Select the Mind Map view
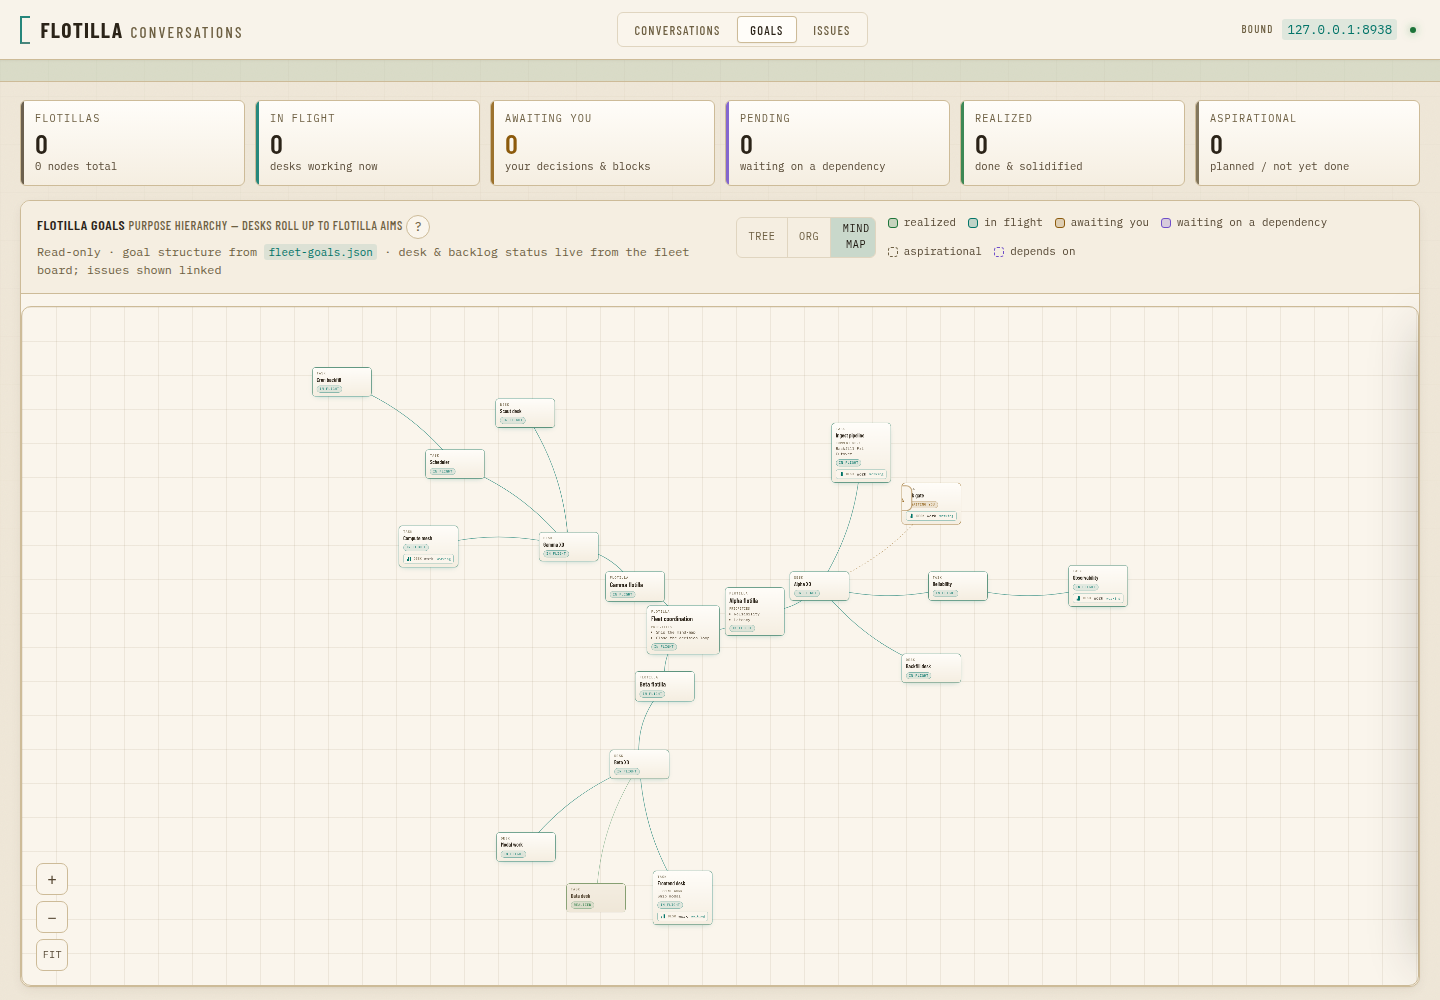Image resolution: width=1440 pixels, height=1000 pixels. click(x=855, y=237)
